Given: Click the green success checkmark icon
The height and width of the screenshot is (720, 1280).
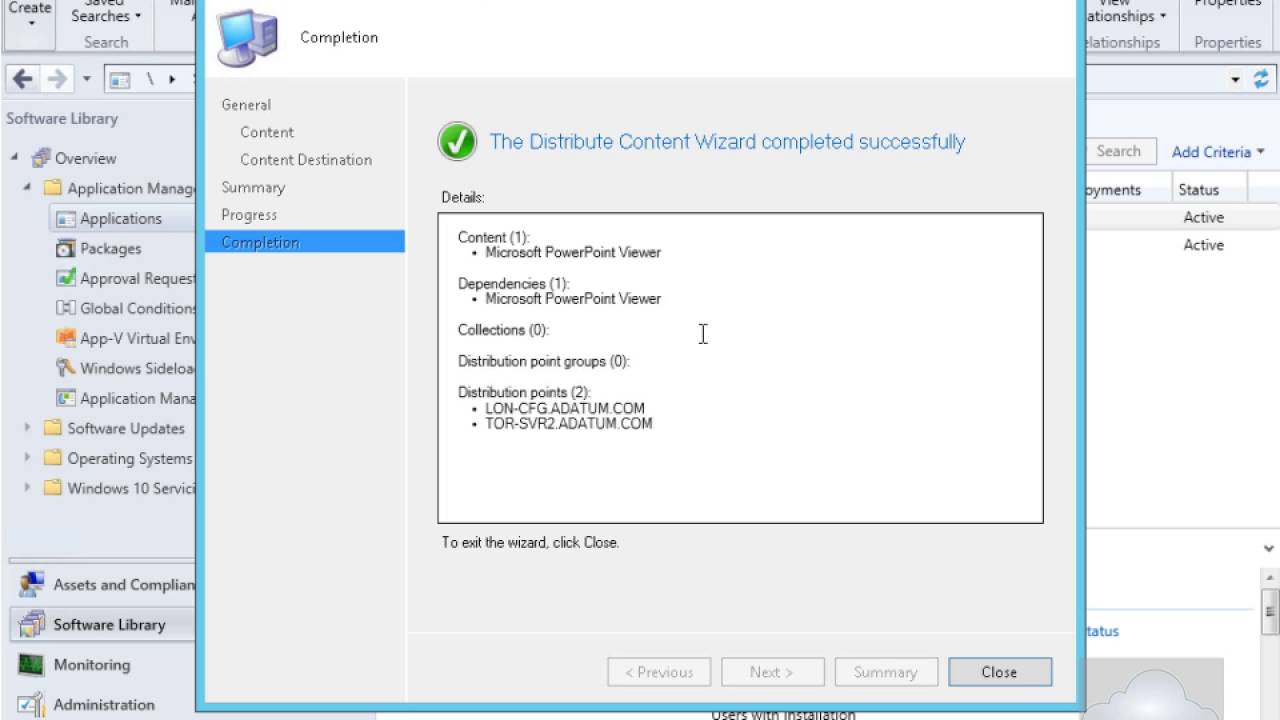Looking at the screenshot, I should point(457,142).
